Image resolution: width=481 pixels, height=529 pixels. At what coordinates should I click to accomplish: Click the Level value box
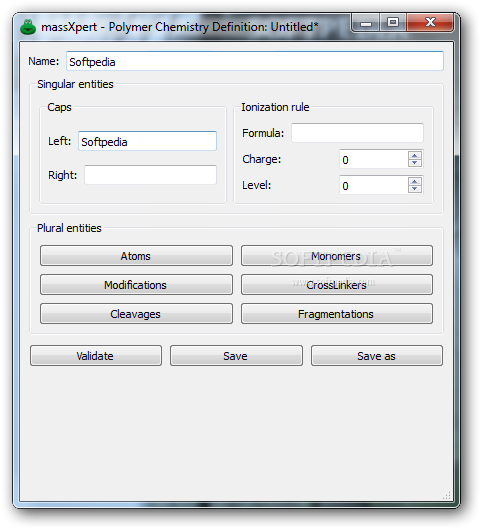coord(373,185)
